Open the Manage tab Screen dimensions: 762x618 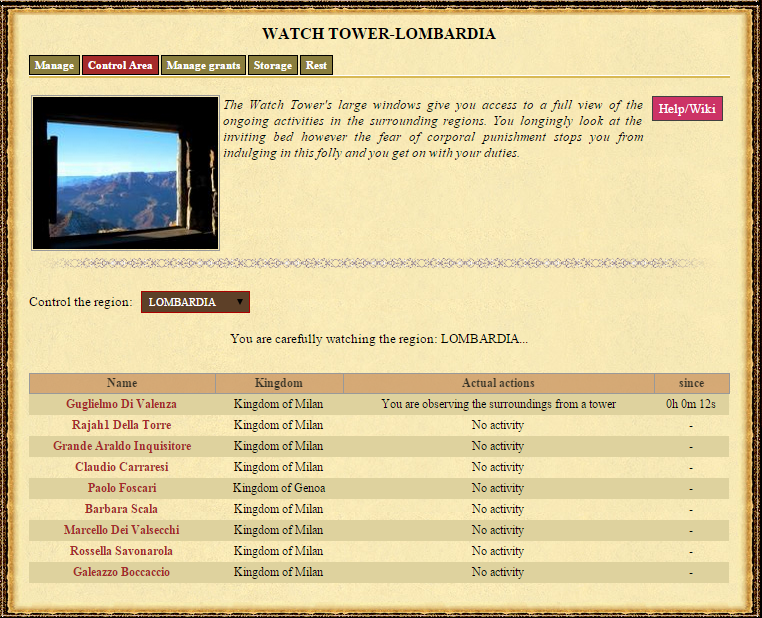[x=54, y=65]
